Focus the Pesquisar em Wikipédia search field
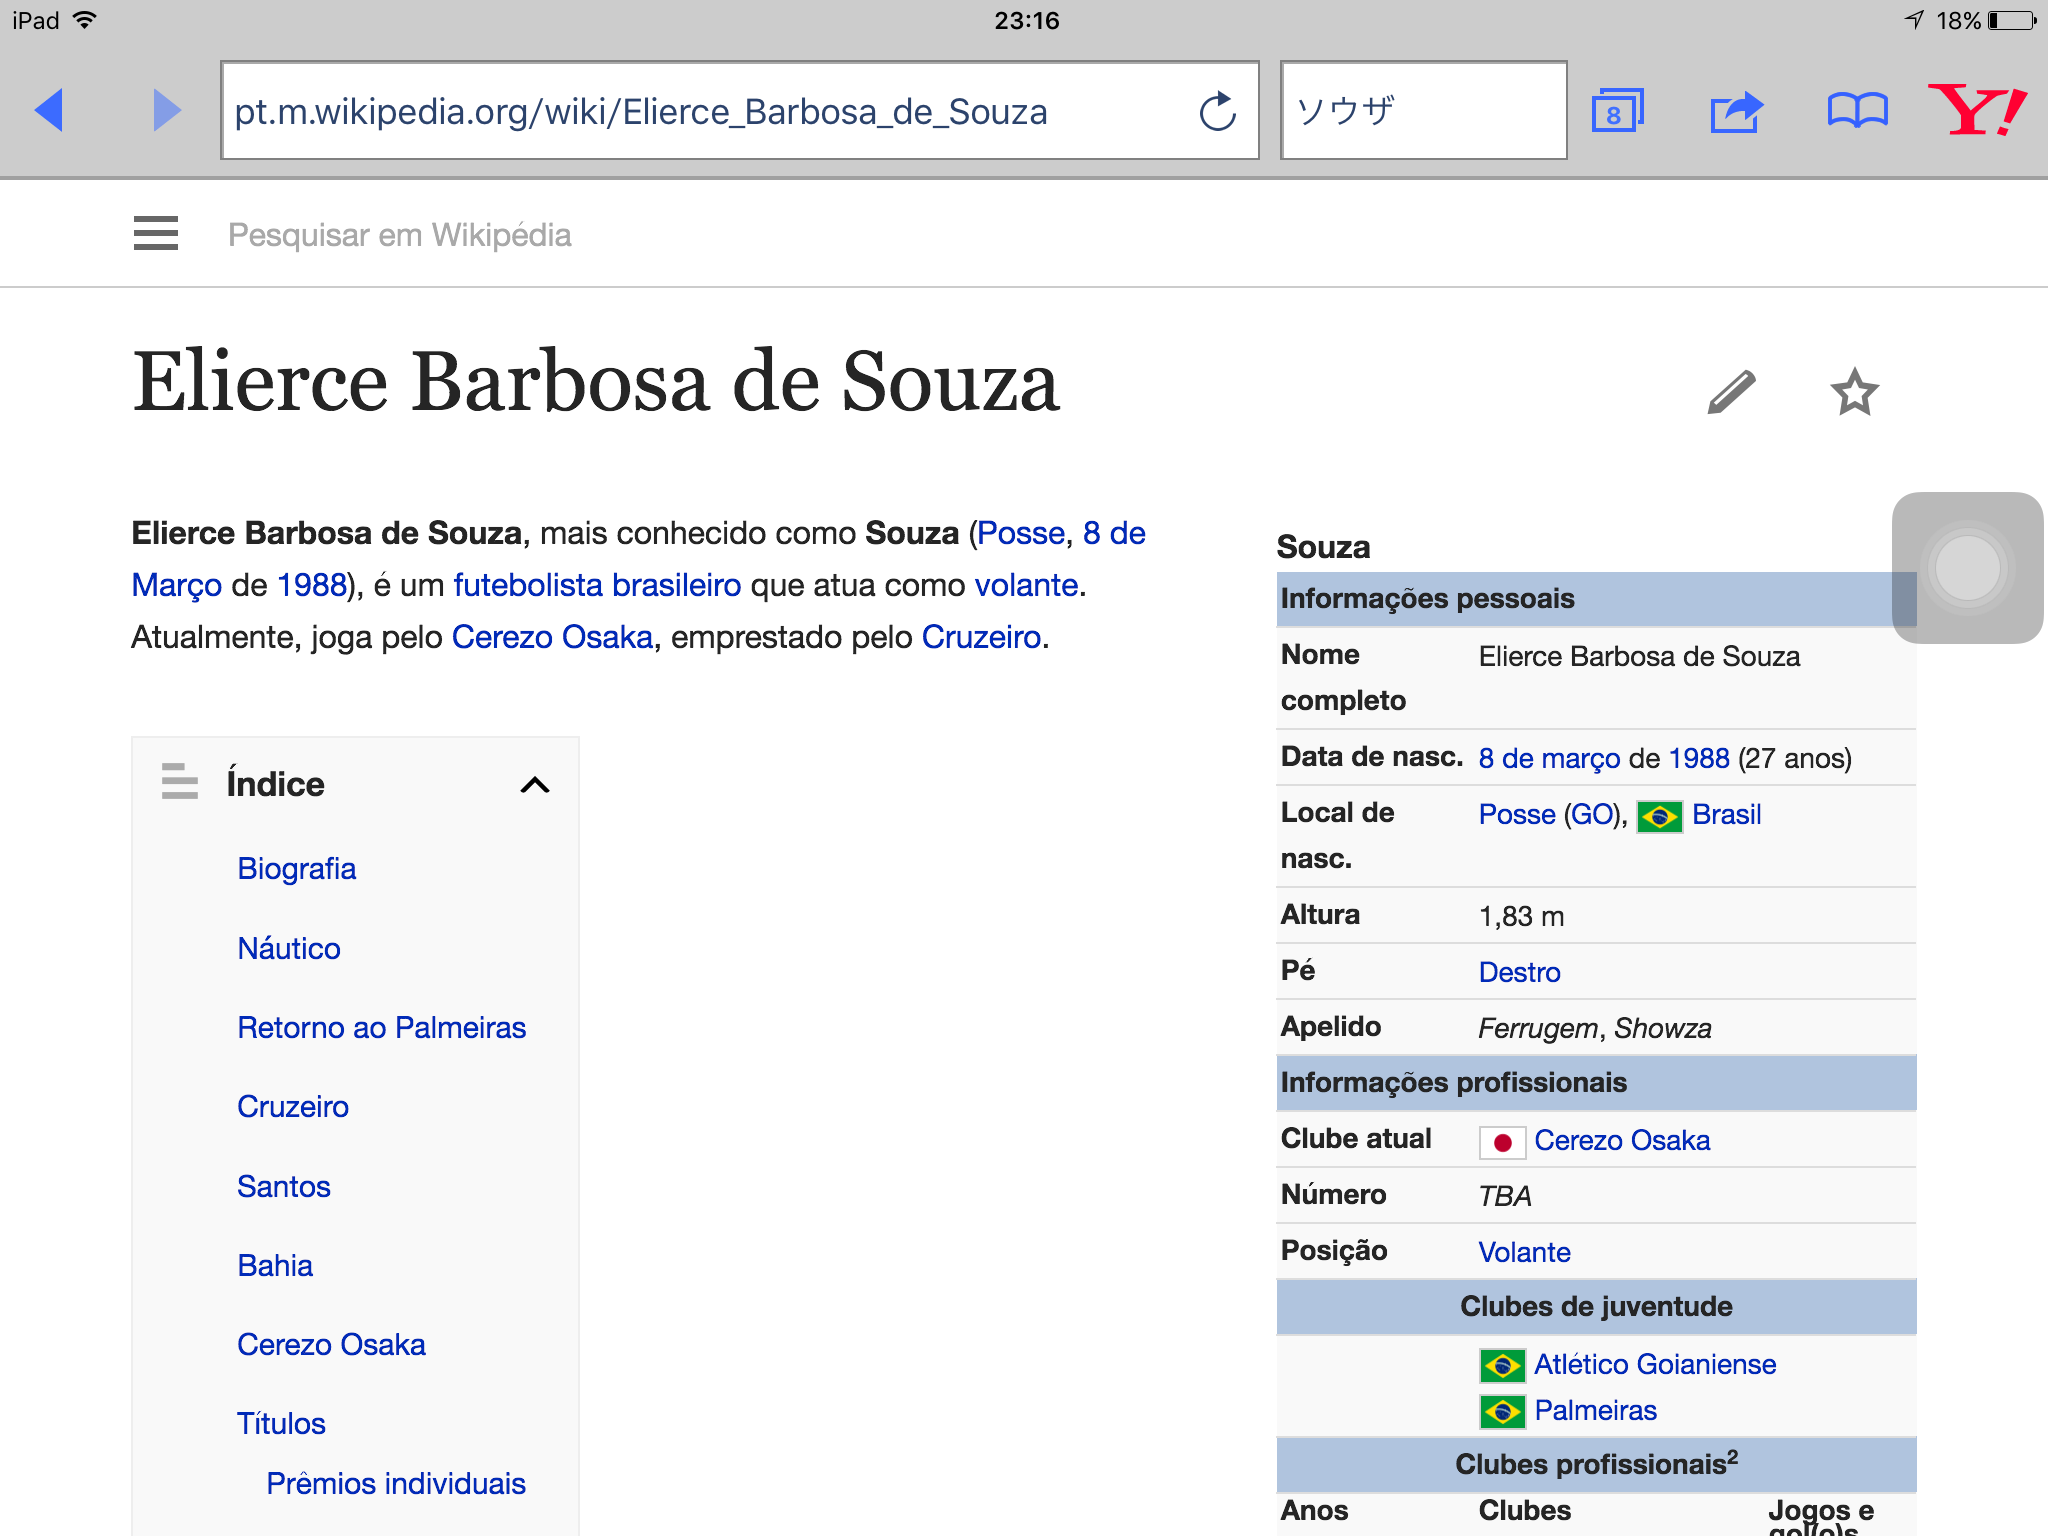 click(400, 235)
